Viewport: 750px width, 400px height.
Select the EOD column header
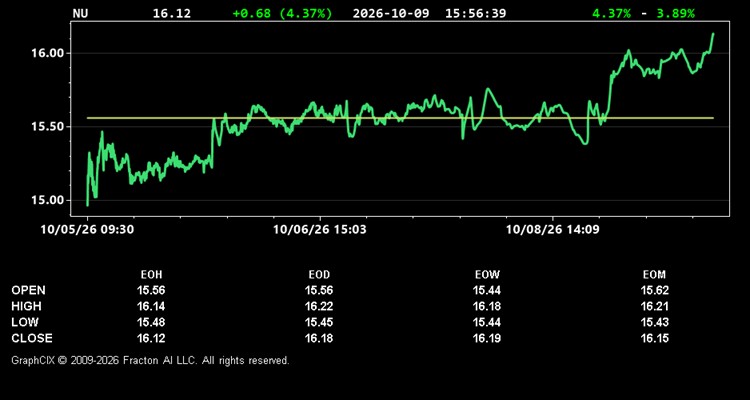click(319, 275)
